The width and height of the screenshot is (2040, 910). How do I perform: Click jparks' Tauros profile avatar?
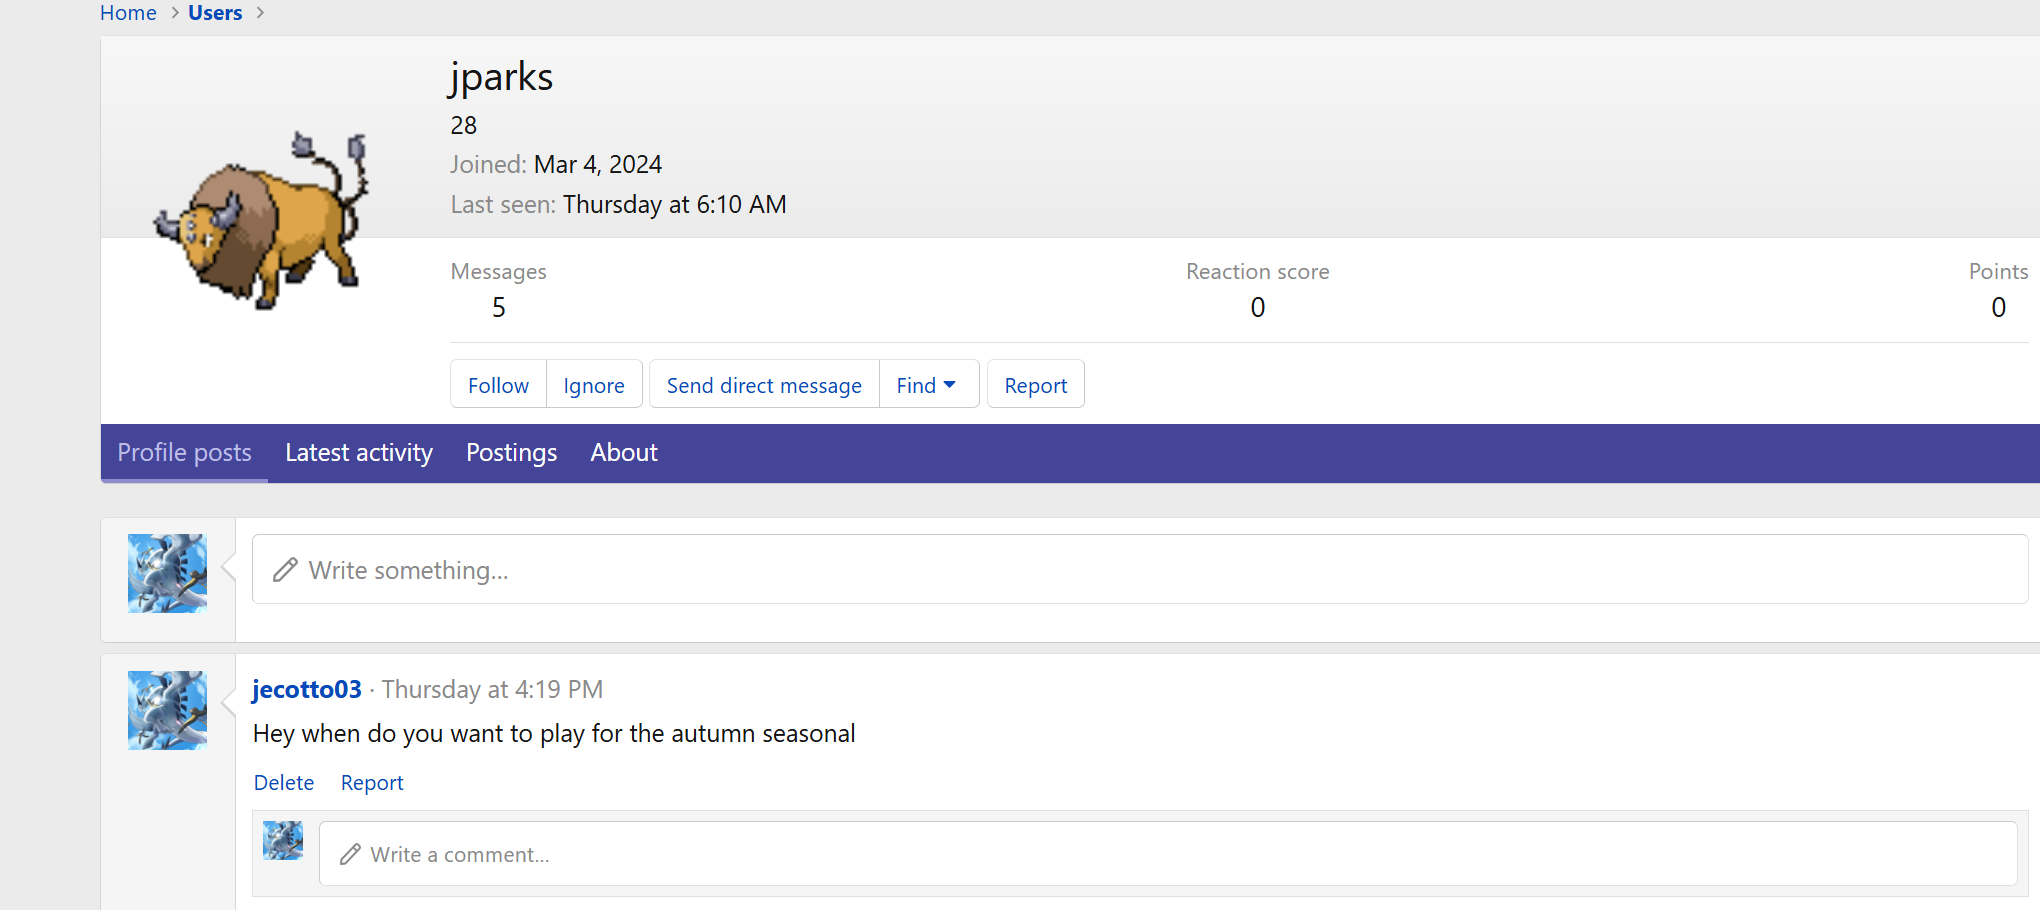pos(262,220)
